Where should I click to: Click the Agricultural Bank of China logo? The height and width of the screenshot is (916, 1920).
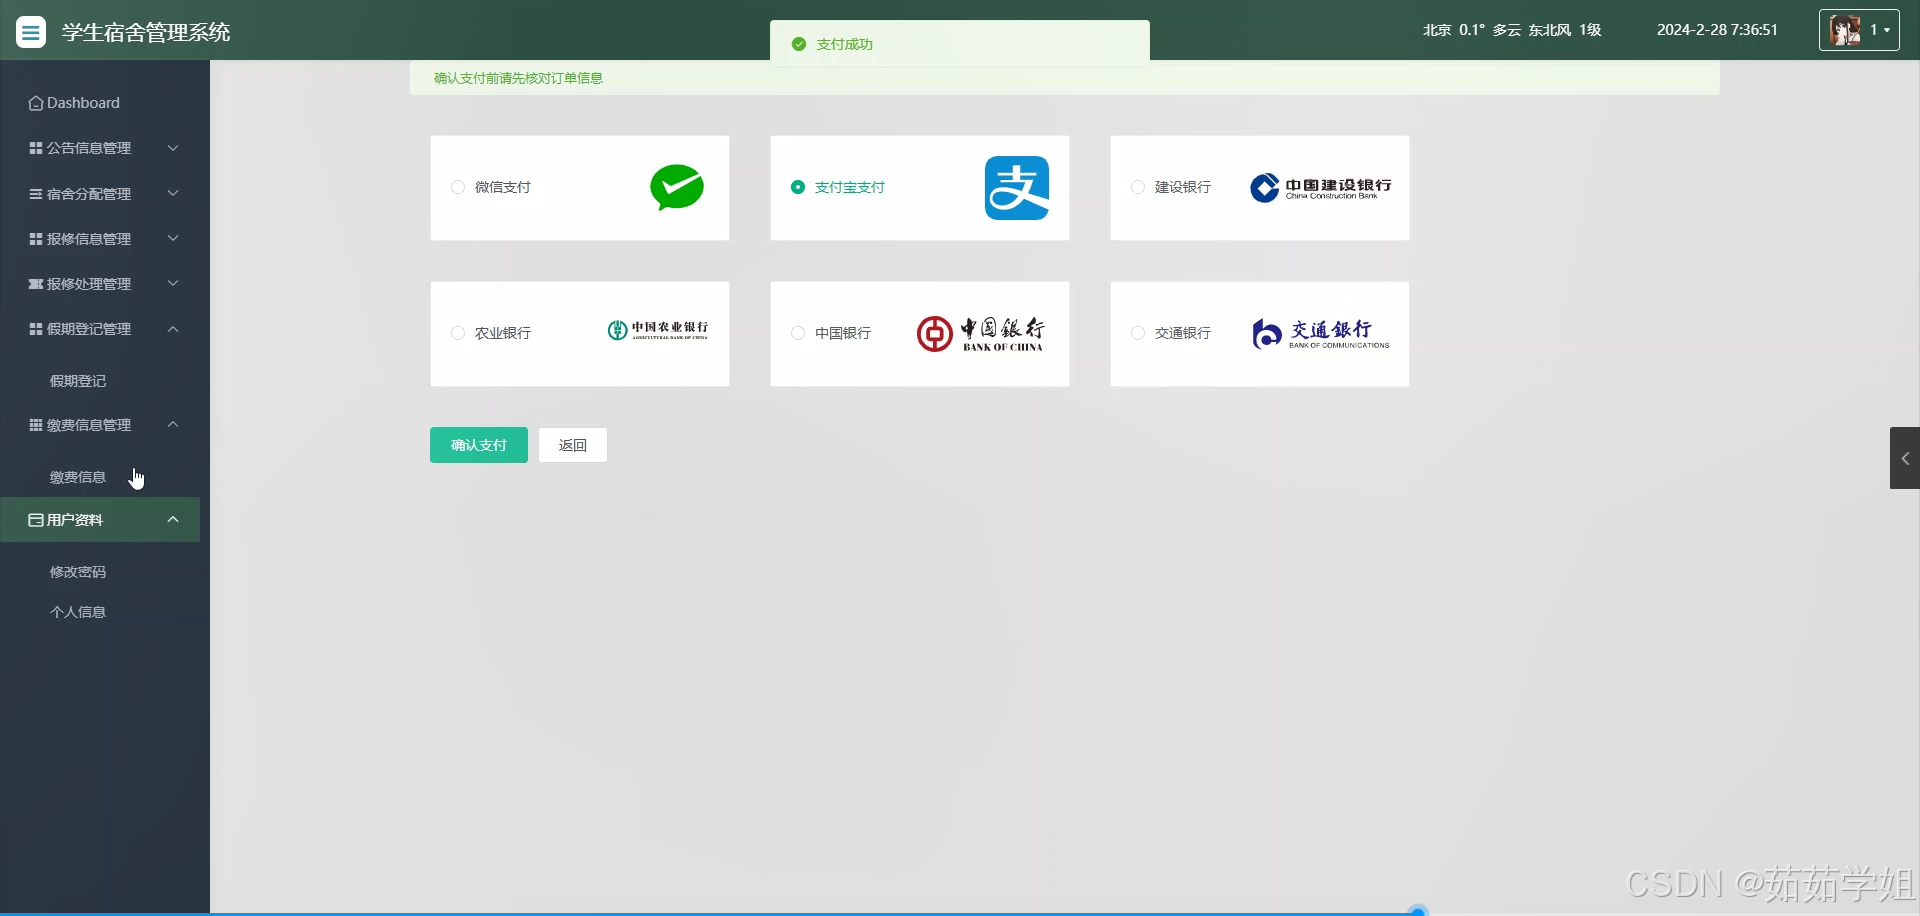click(x=657, y=330)
